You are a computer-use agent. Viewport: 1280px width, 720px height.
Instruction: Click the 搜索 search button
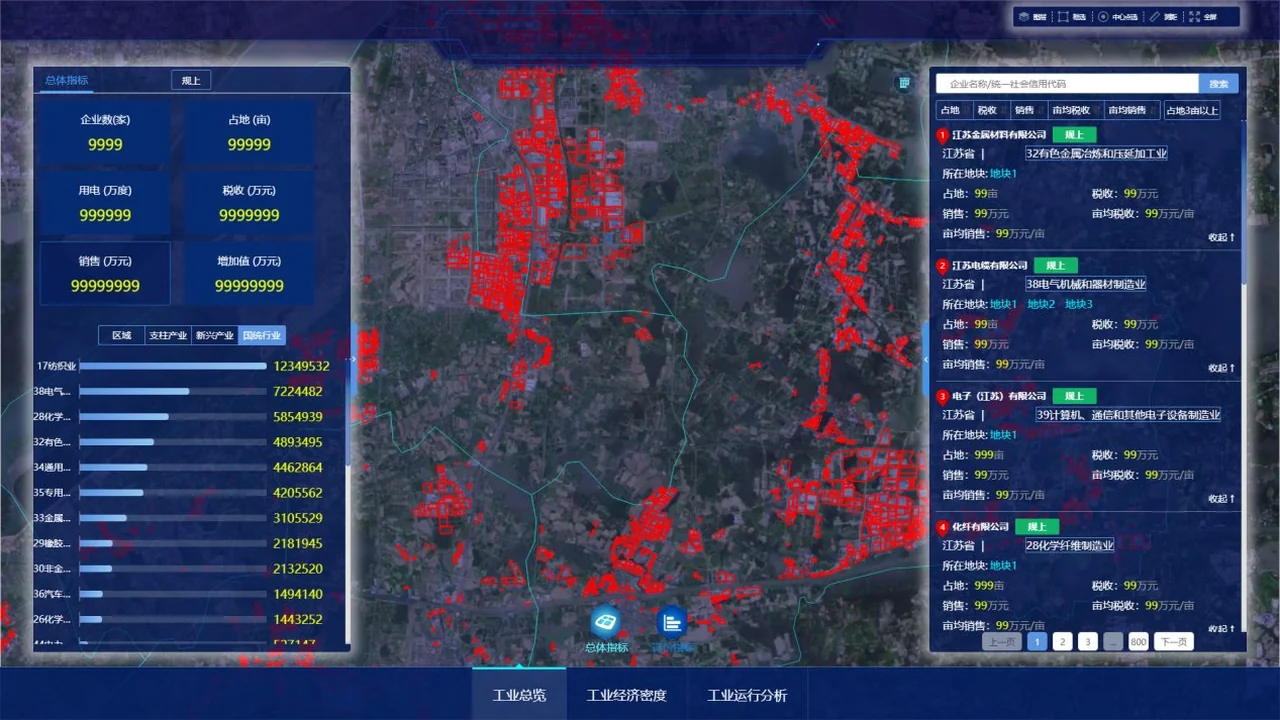point(1219,84)
